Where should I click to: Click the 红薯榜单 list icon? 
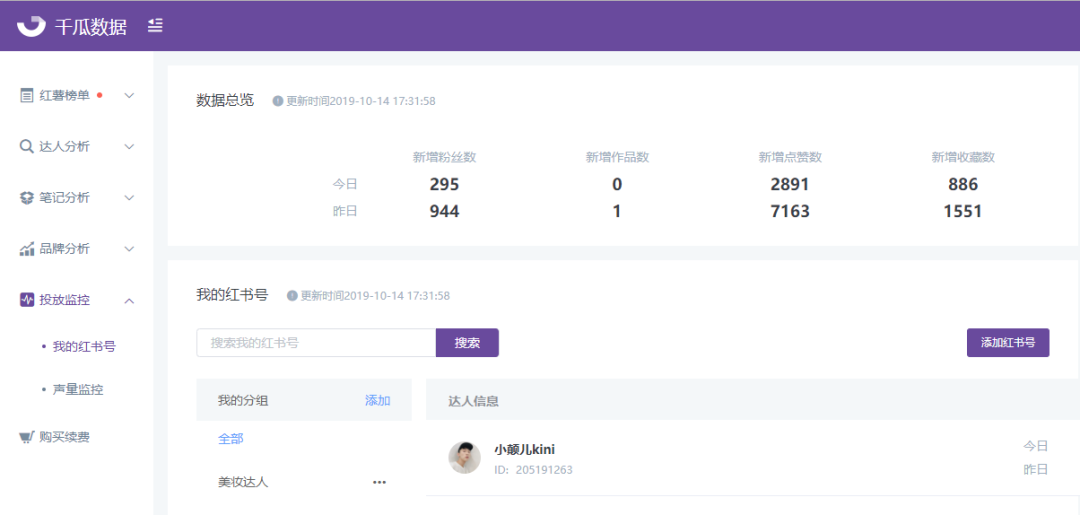coord(27,96)
